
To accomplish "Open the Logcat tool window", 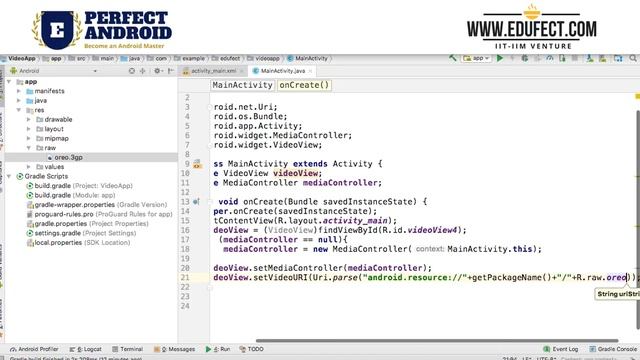I will [85, 349].
